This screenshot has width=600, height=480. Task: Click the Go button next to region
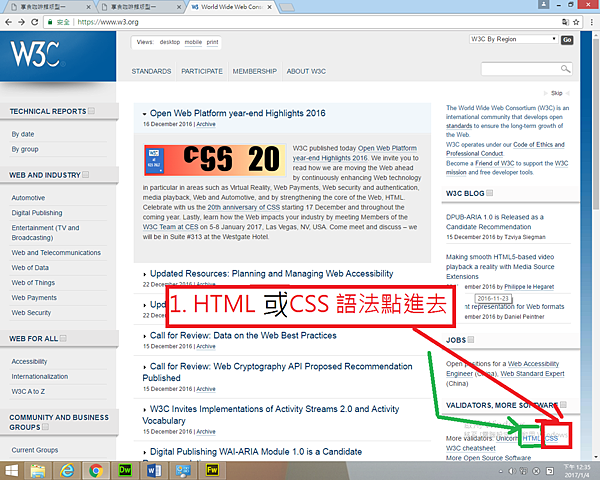click(x=567, y=40)
